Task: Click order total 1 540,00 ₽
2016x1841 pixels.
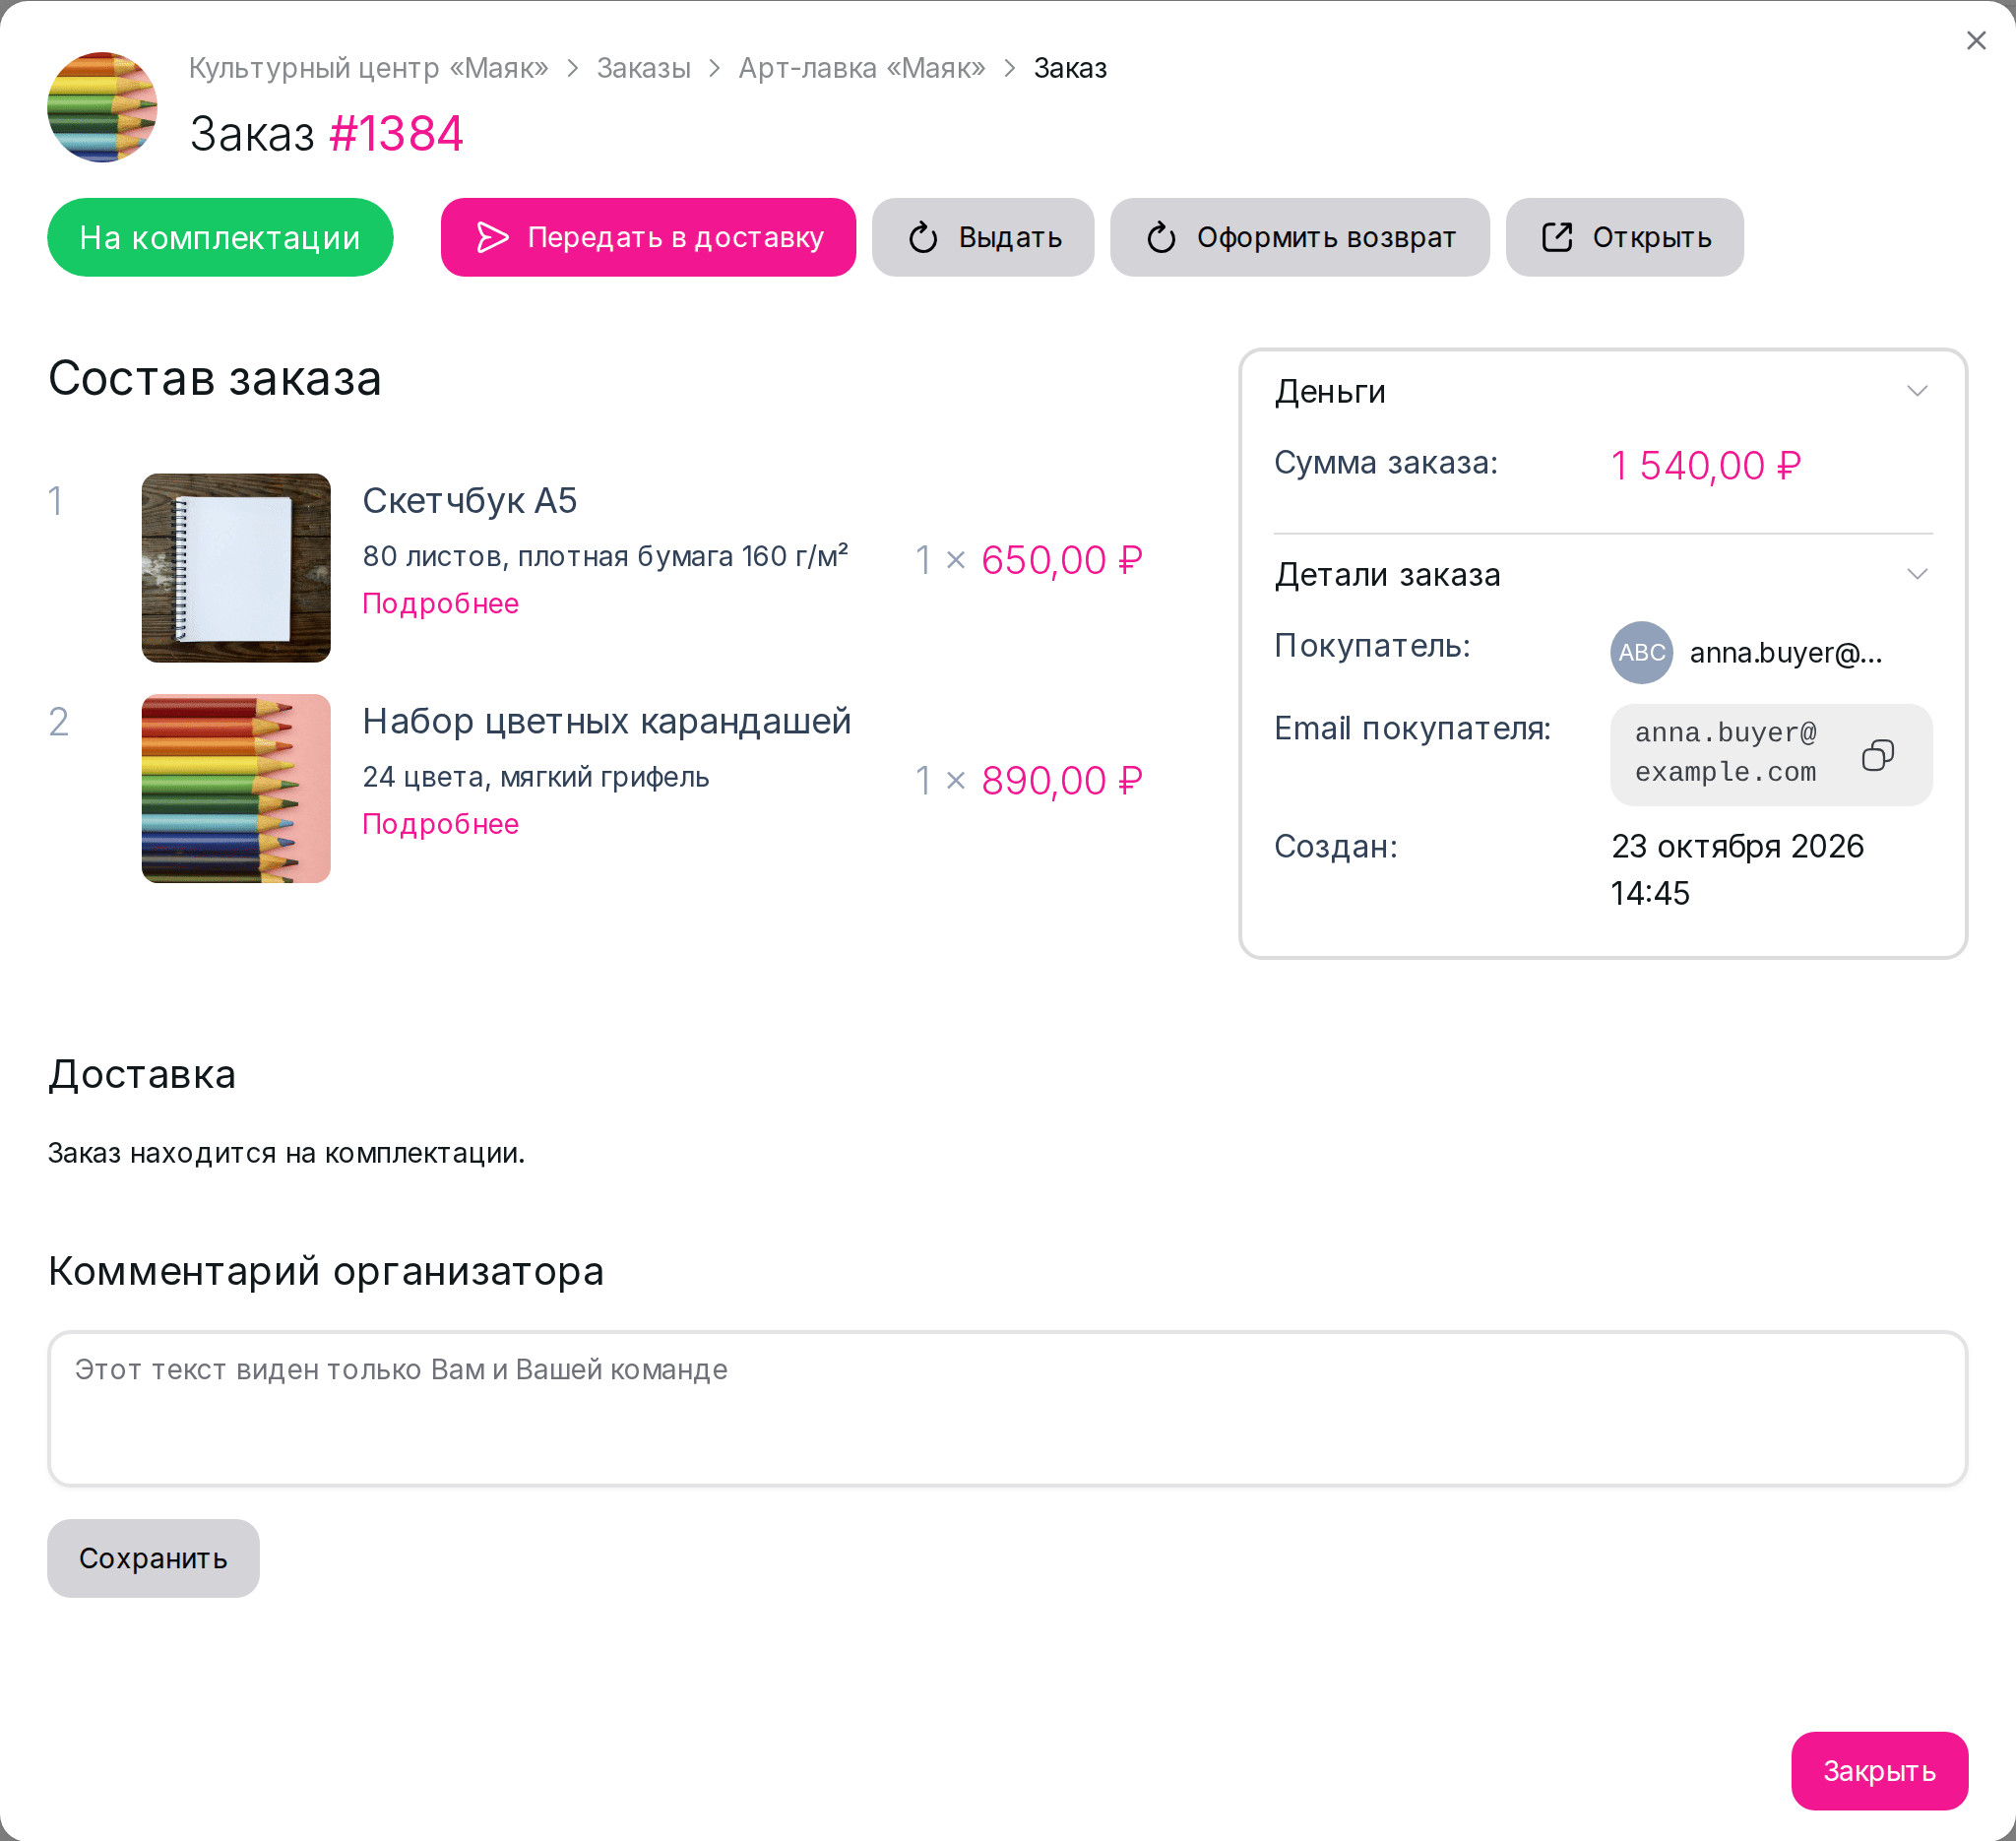Action: 1705,466
